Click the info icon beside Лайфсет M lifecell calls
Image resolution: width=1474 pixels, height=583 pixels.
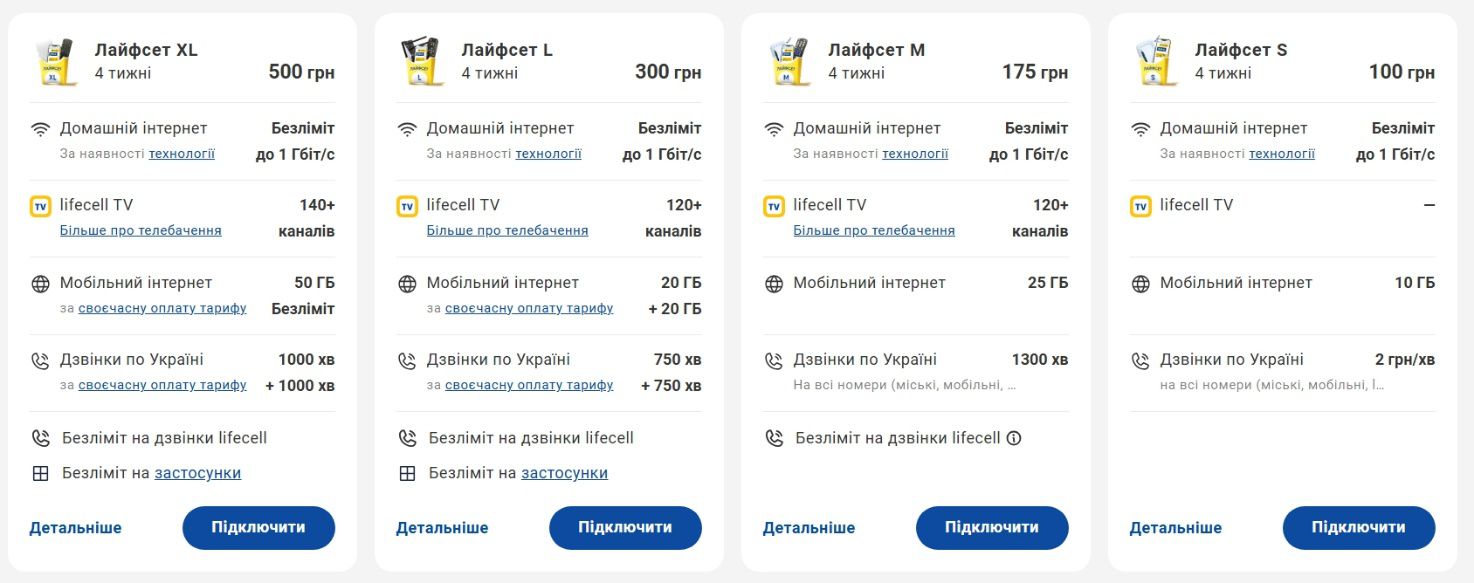tap(1014, 438)
